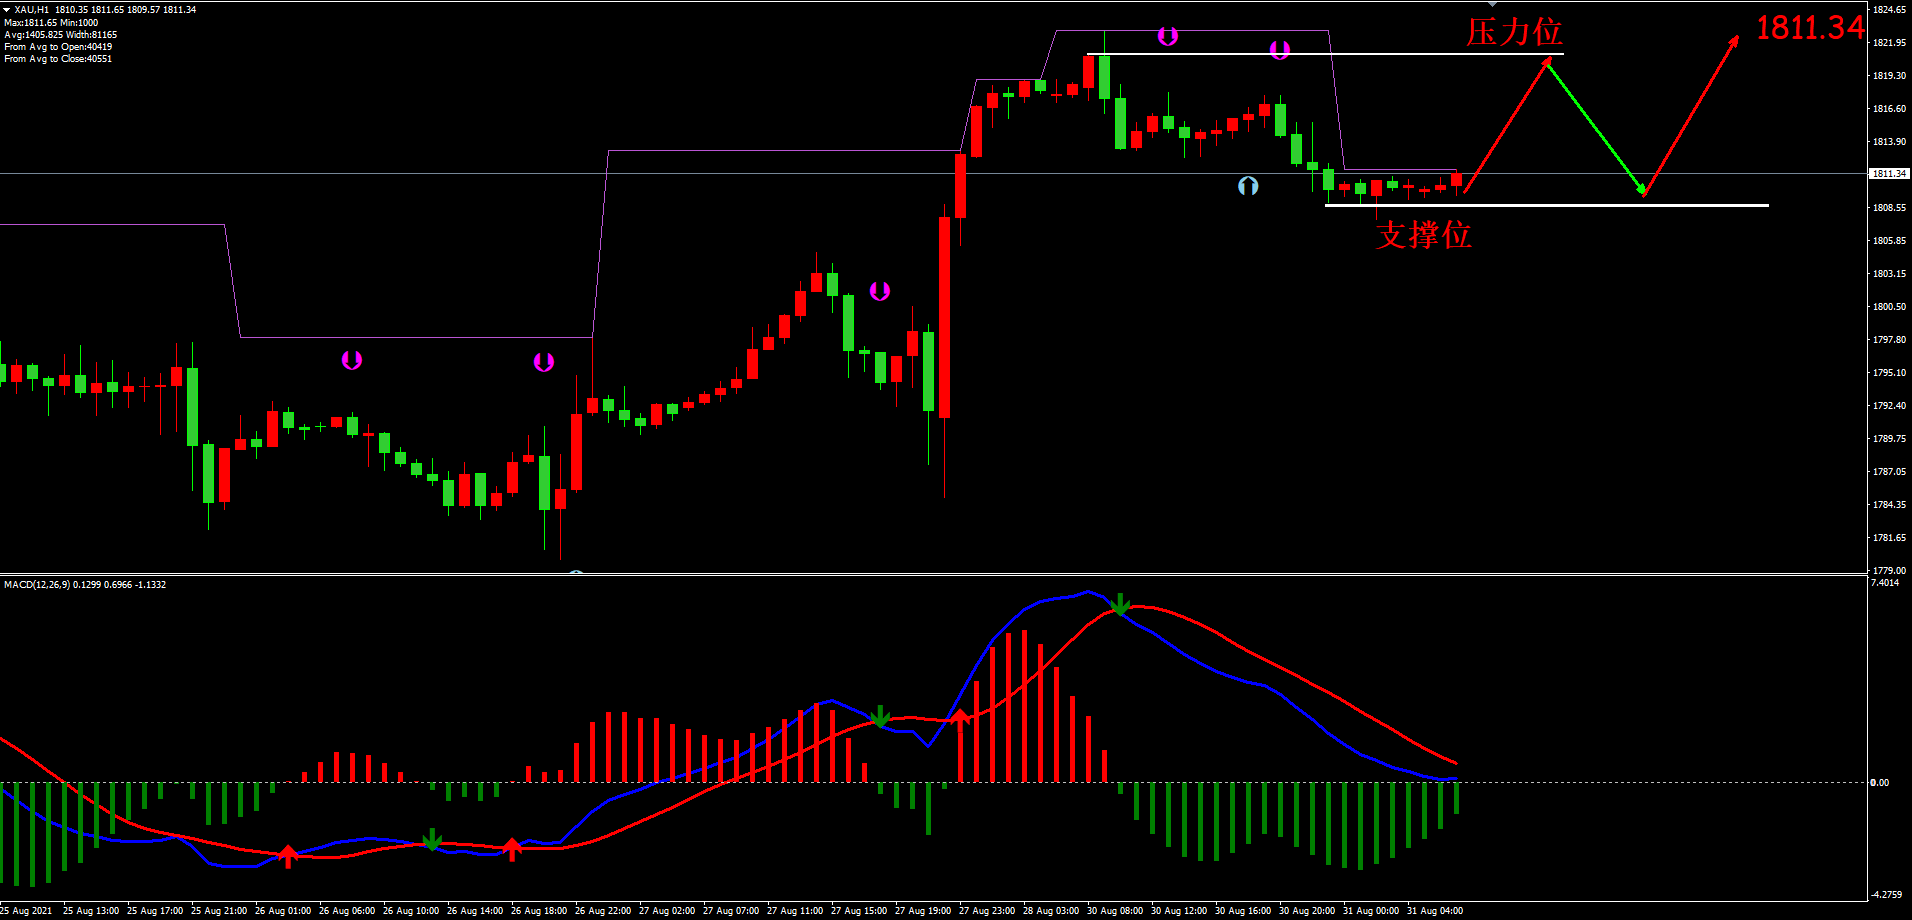Click 1808.55 on the price scale
The image size is (1912, 920).
[x=1889, y=207]
